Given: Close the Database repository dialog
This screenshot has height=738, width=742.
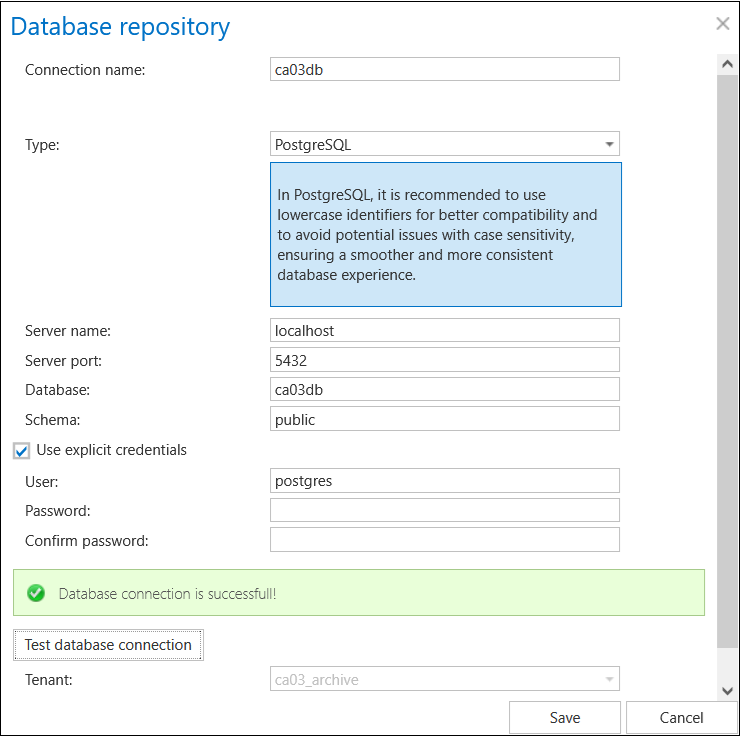Looking at the screenshot, I should [722, 24].
